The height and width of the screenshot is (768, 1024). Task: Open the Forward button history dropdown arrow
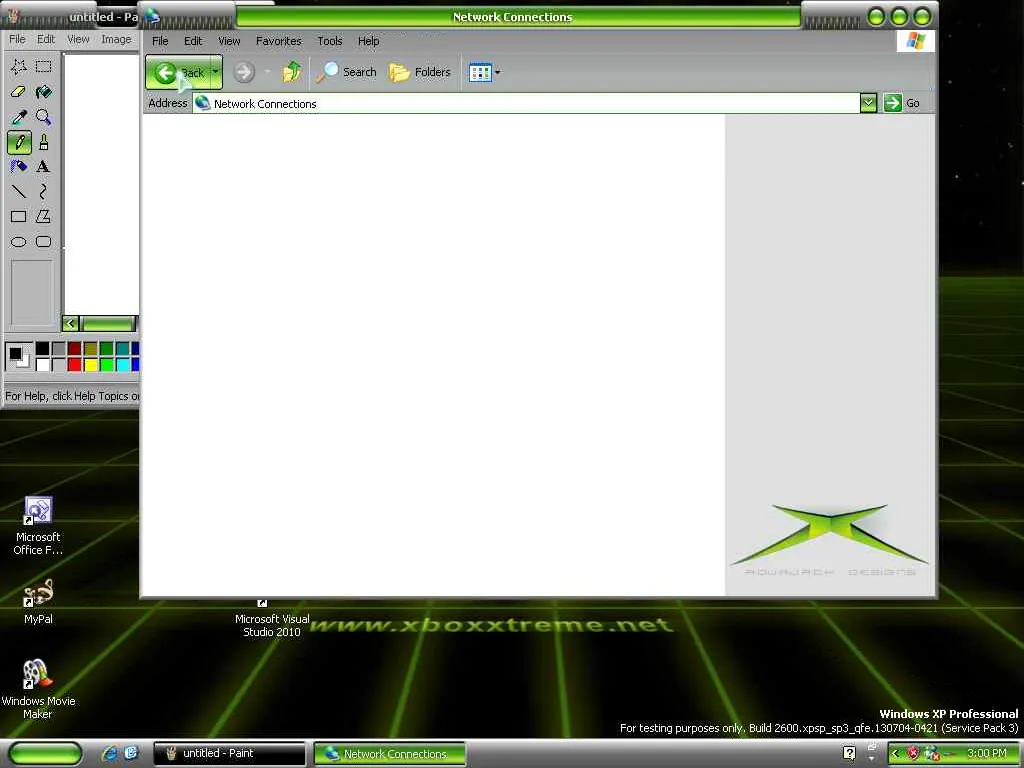tap(267, 72)
